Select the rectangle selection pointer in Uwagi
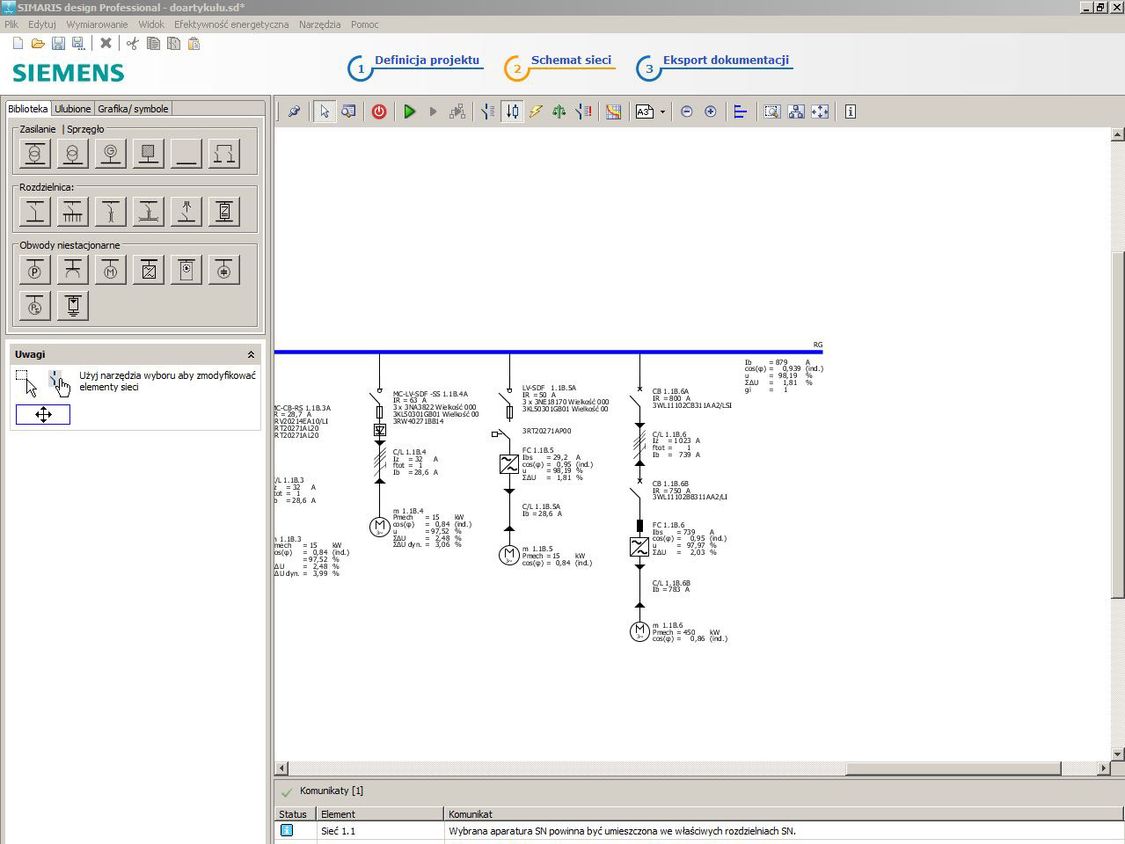Image resolution: width=1125 pixels, height=844 pixels. [x=27, y=383]
